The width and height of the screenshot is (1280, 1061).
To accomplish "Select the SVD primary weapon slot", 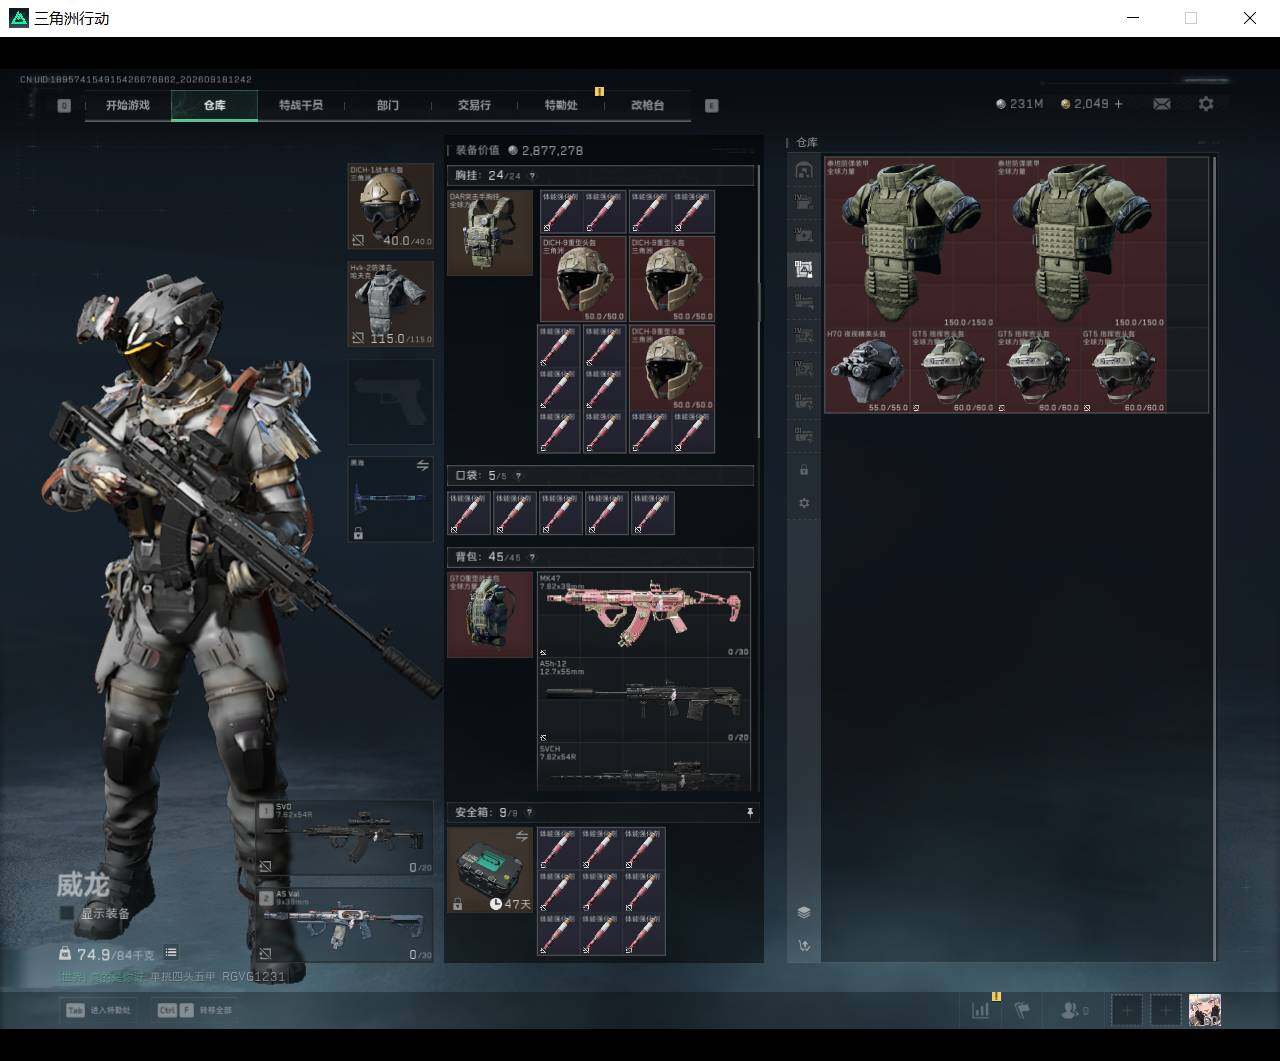I will point(345,838).
